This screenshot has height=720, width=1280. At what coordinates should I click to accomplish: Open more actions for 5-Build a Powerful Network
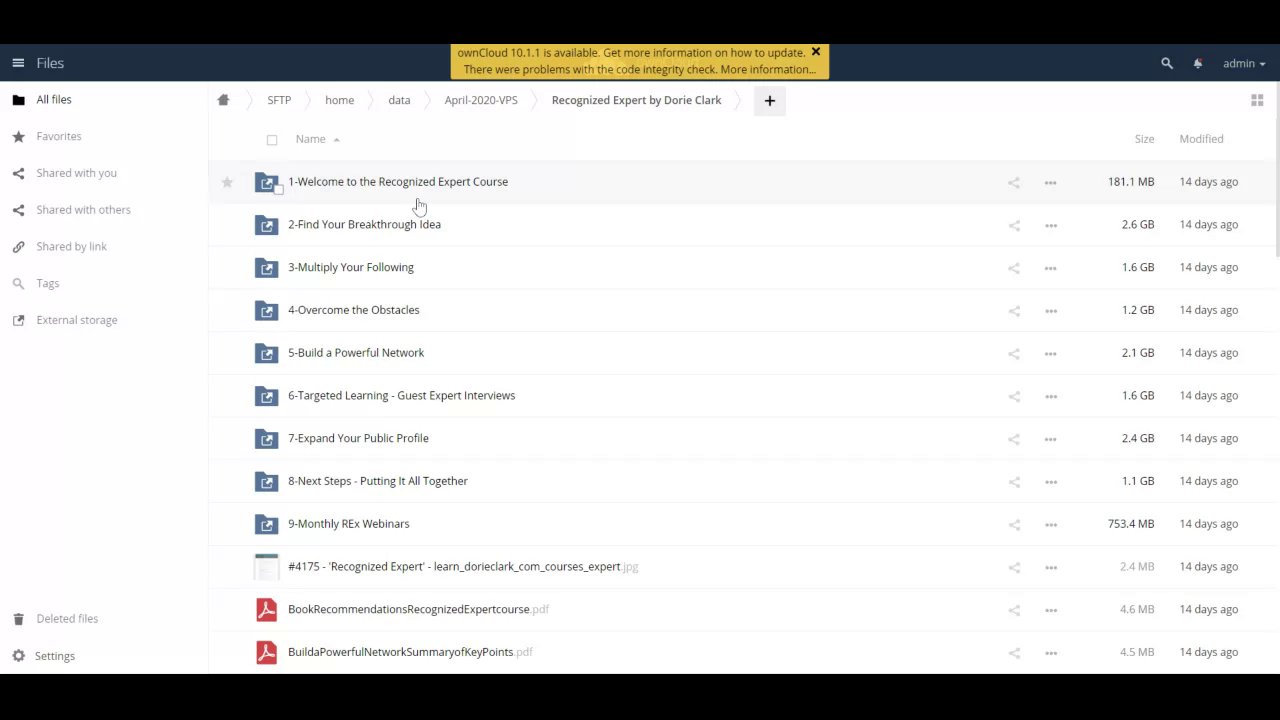coord(1050,353)
